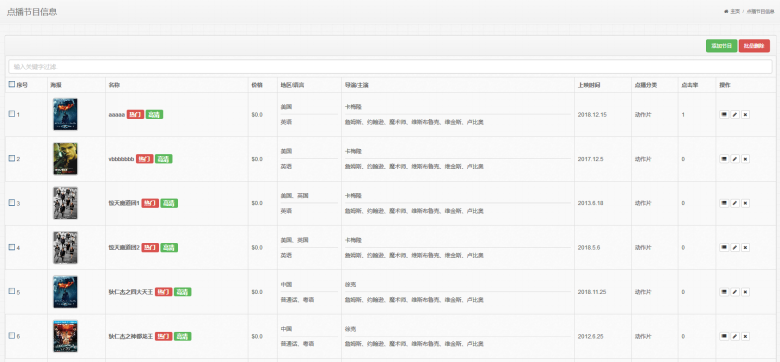This screenshot has width=780, height=362.
Task: Toggle the select-all checkbox in table header
Action: (12, 85)
